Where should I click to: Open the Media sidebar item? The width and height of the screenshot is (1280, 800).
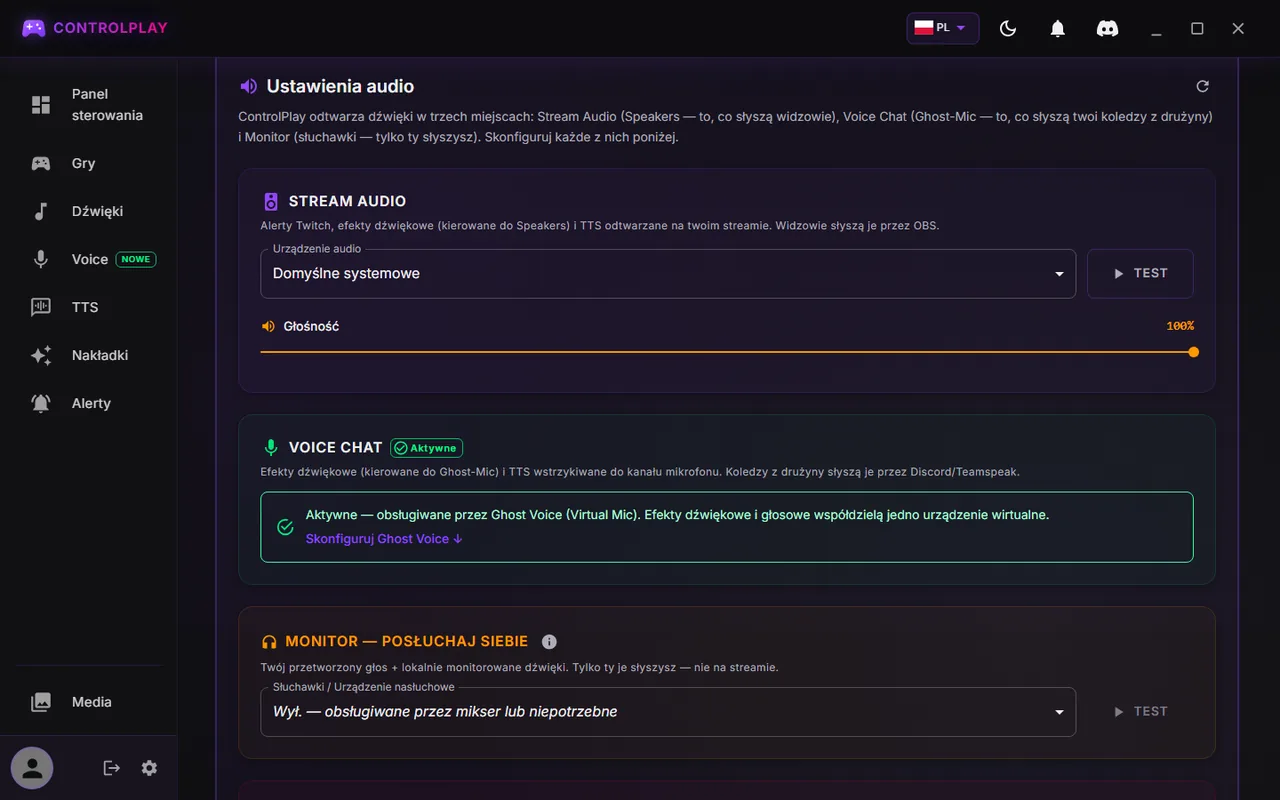click(x=89, y=702)
